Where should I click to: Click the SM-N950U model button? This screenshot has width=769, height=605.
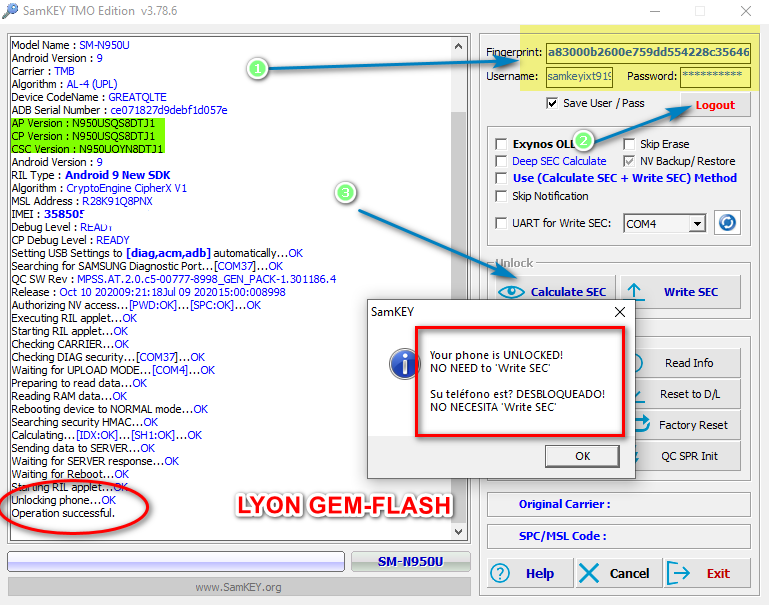coord(410,562)
